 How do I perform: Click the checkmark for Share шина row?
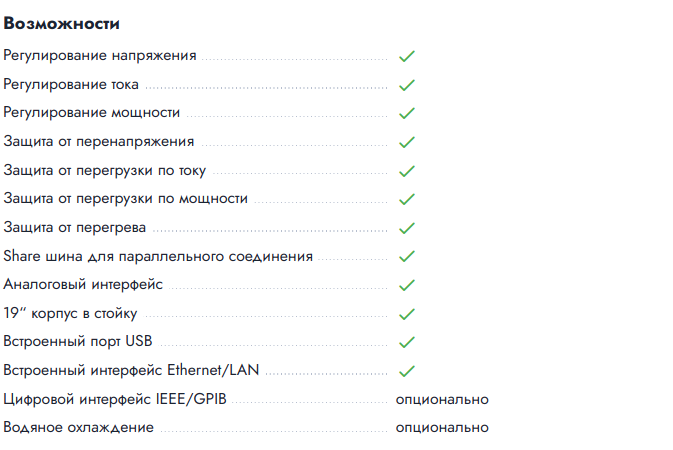point(406,257)
